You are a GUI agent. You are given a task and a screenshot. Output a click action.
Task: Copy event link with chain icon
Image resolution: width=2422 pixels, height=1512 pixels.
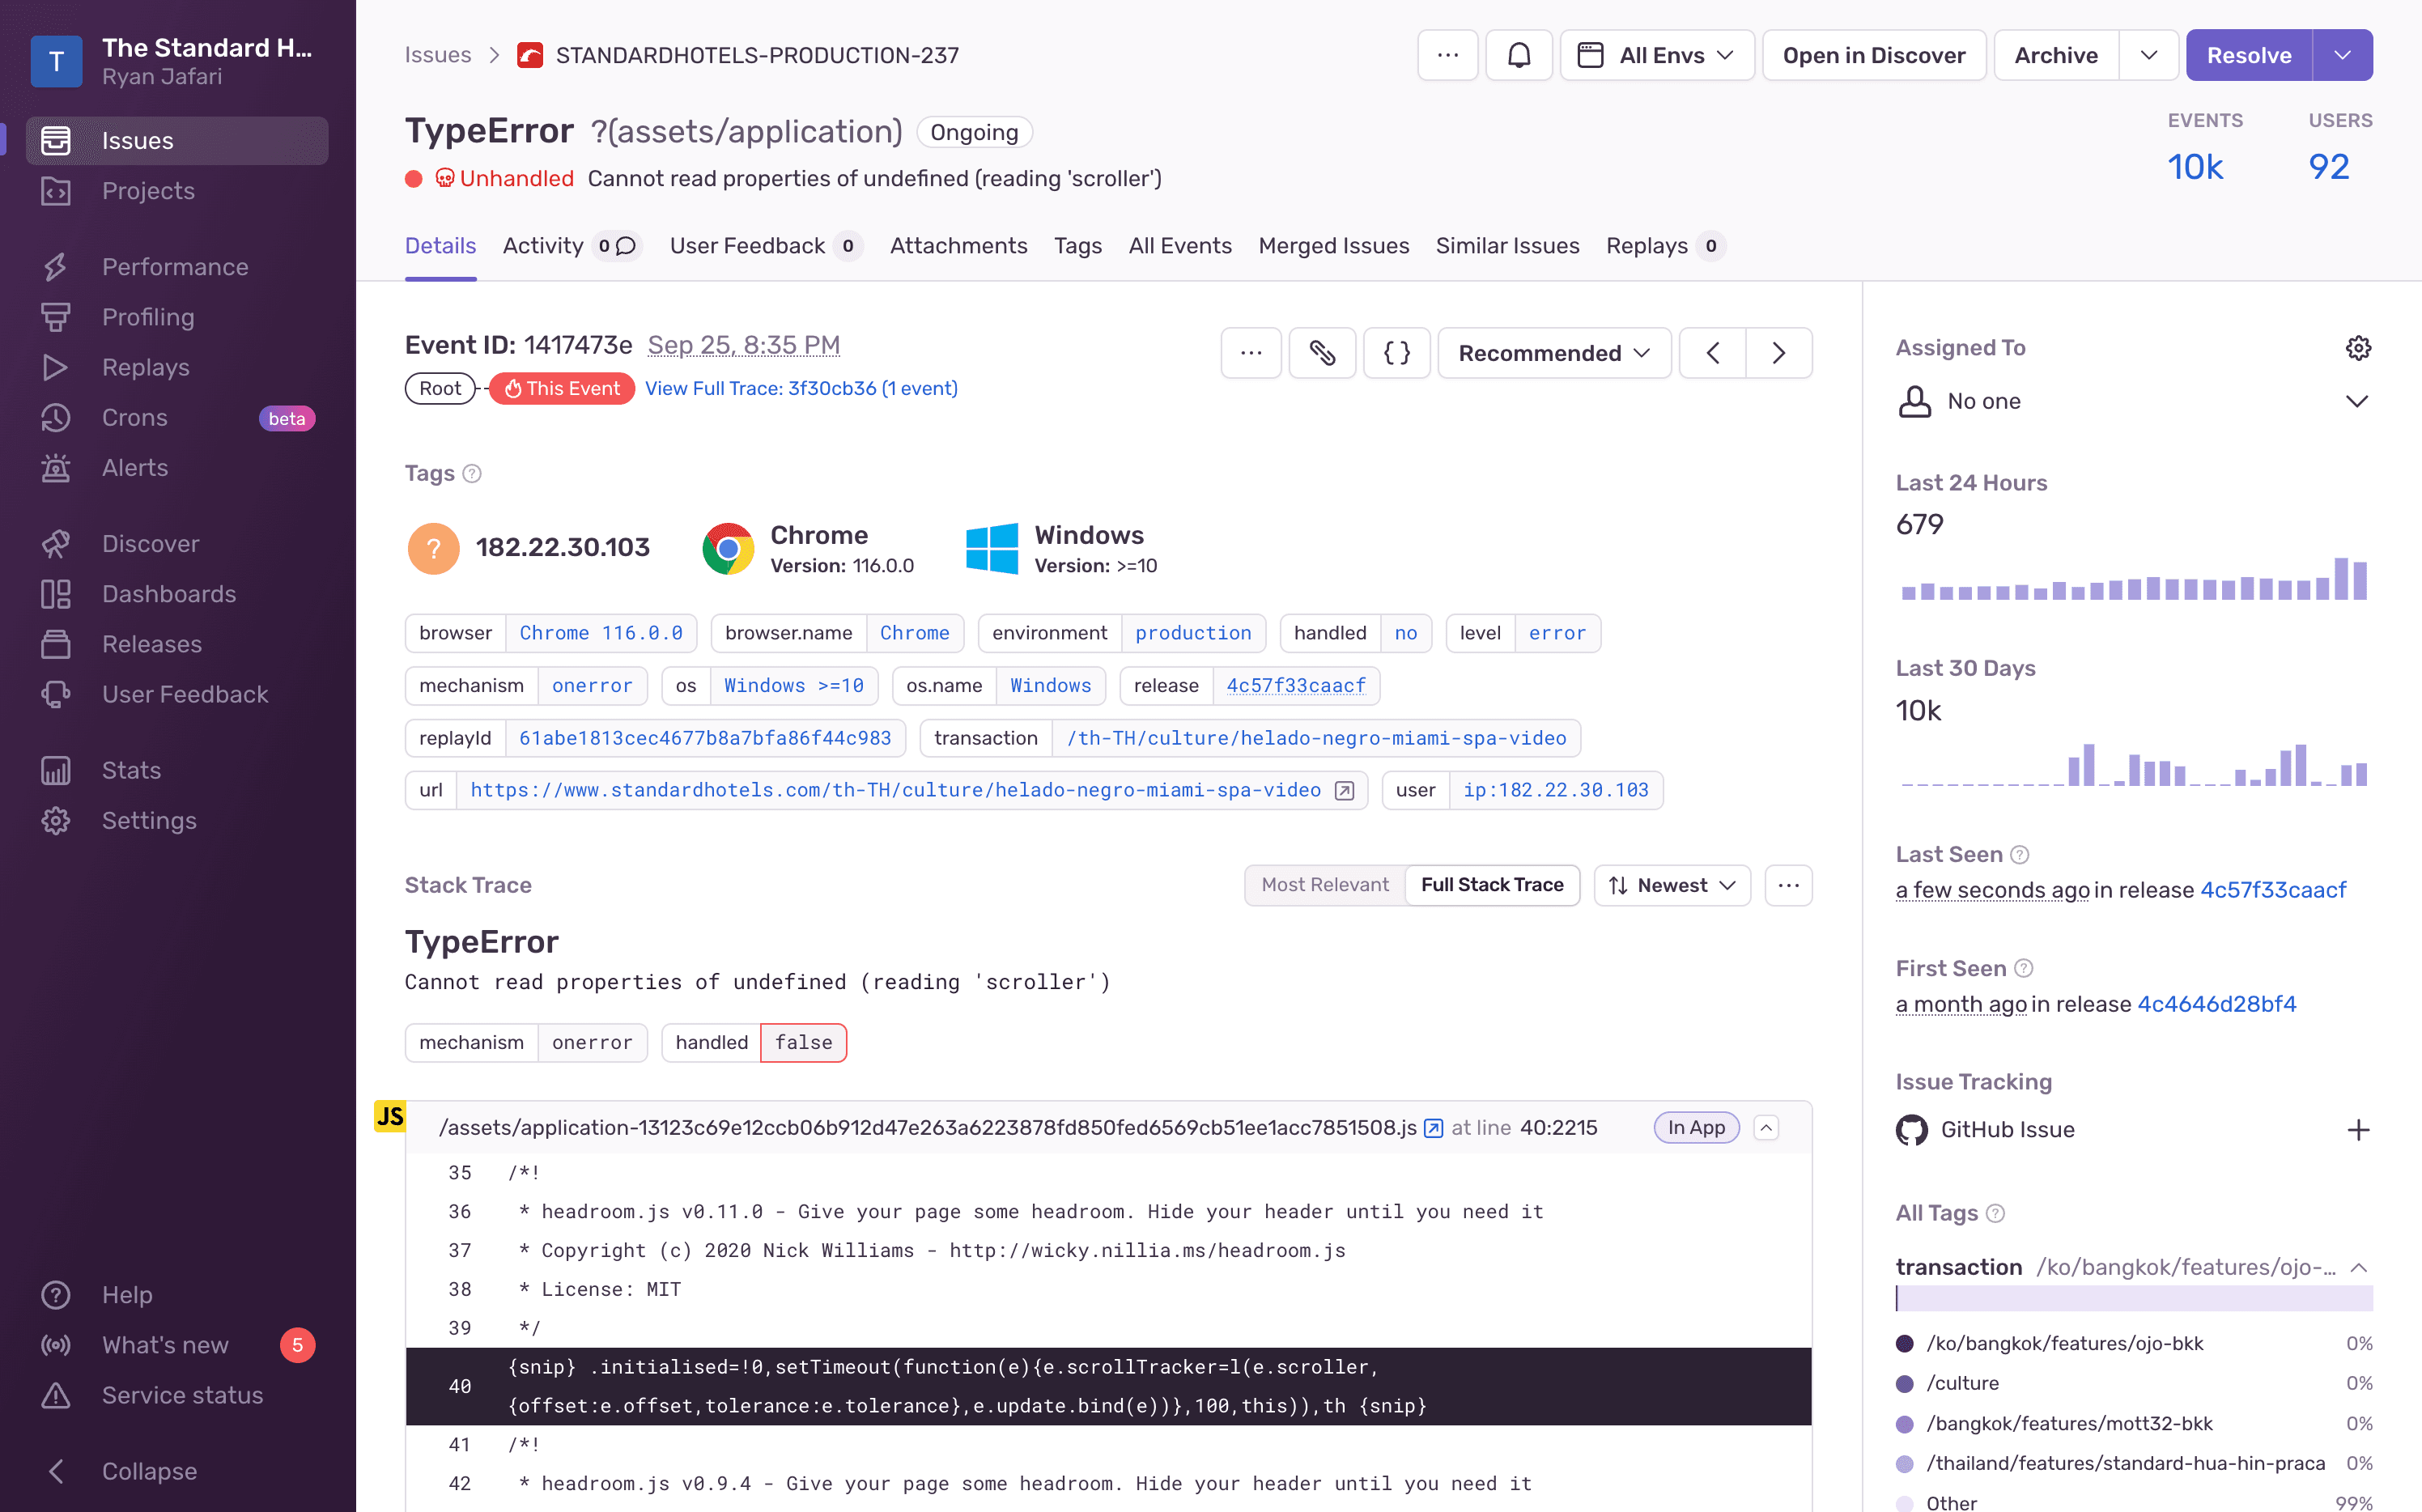click(x=1322, y=353)
